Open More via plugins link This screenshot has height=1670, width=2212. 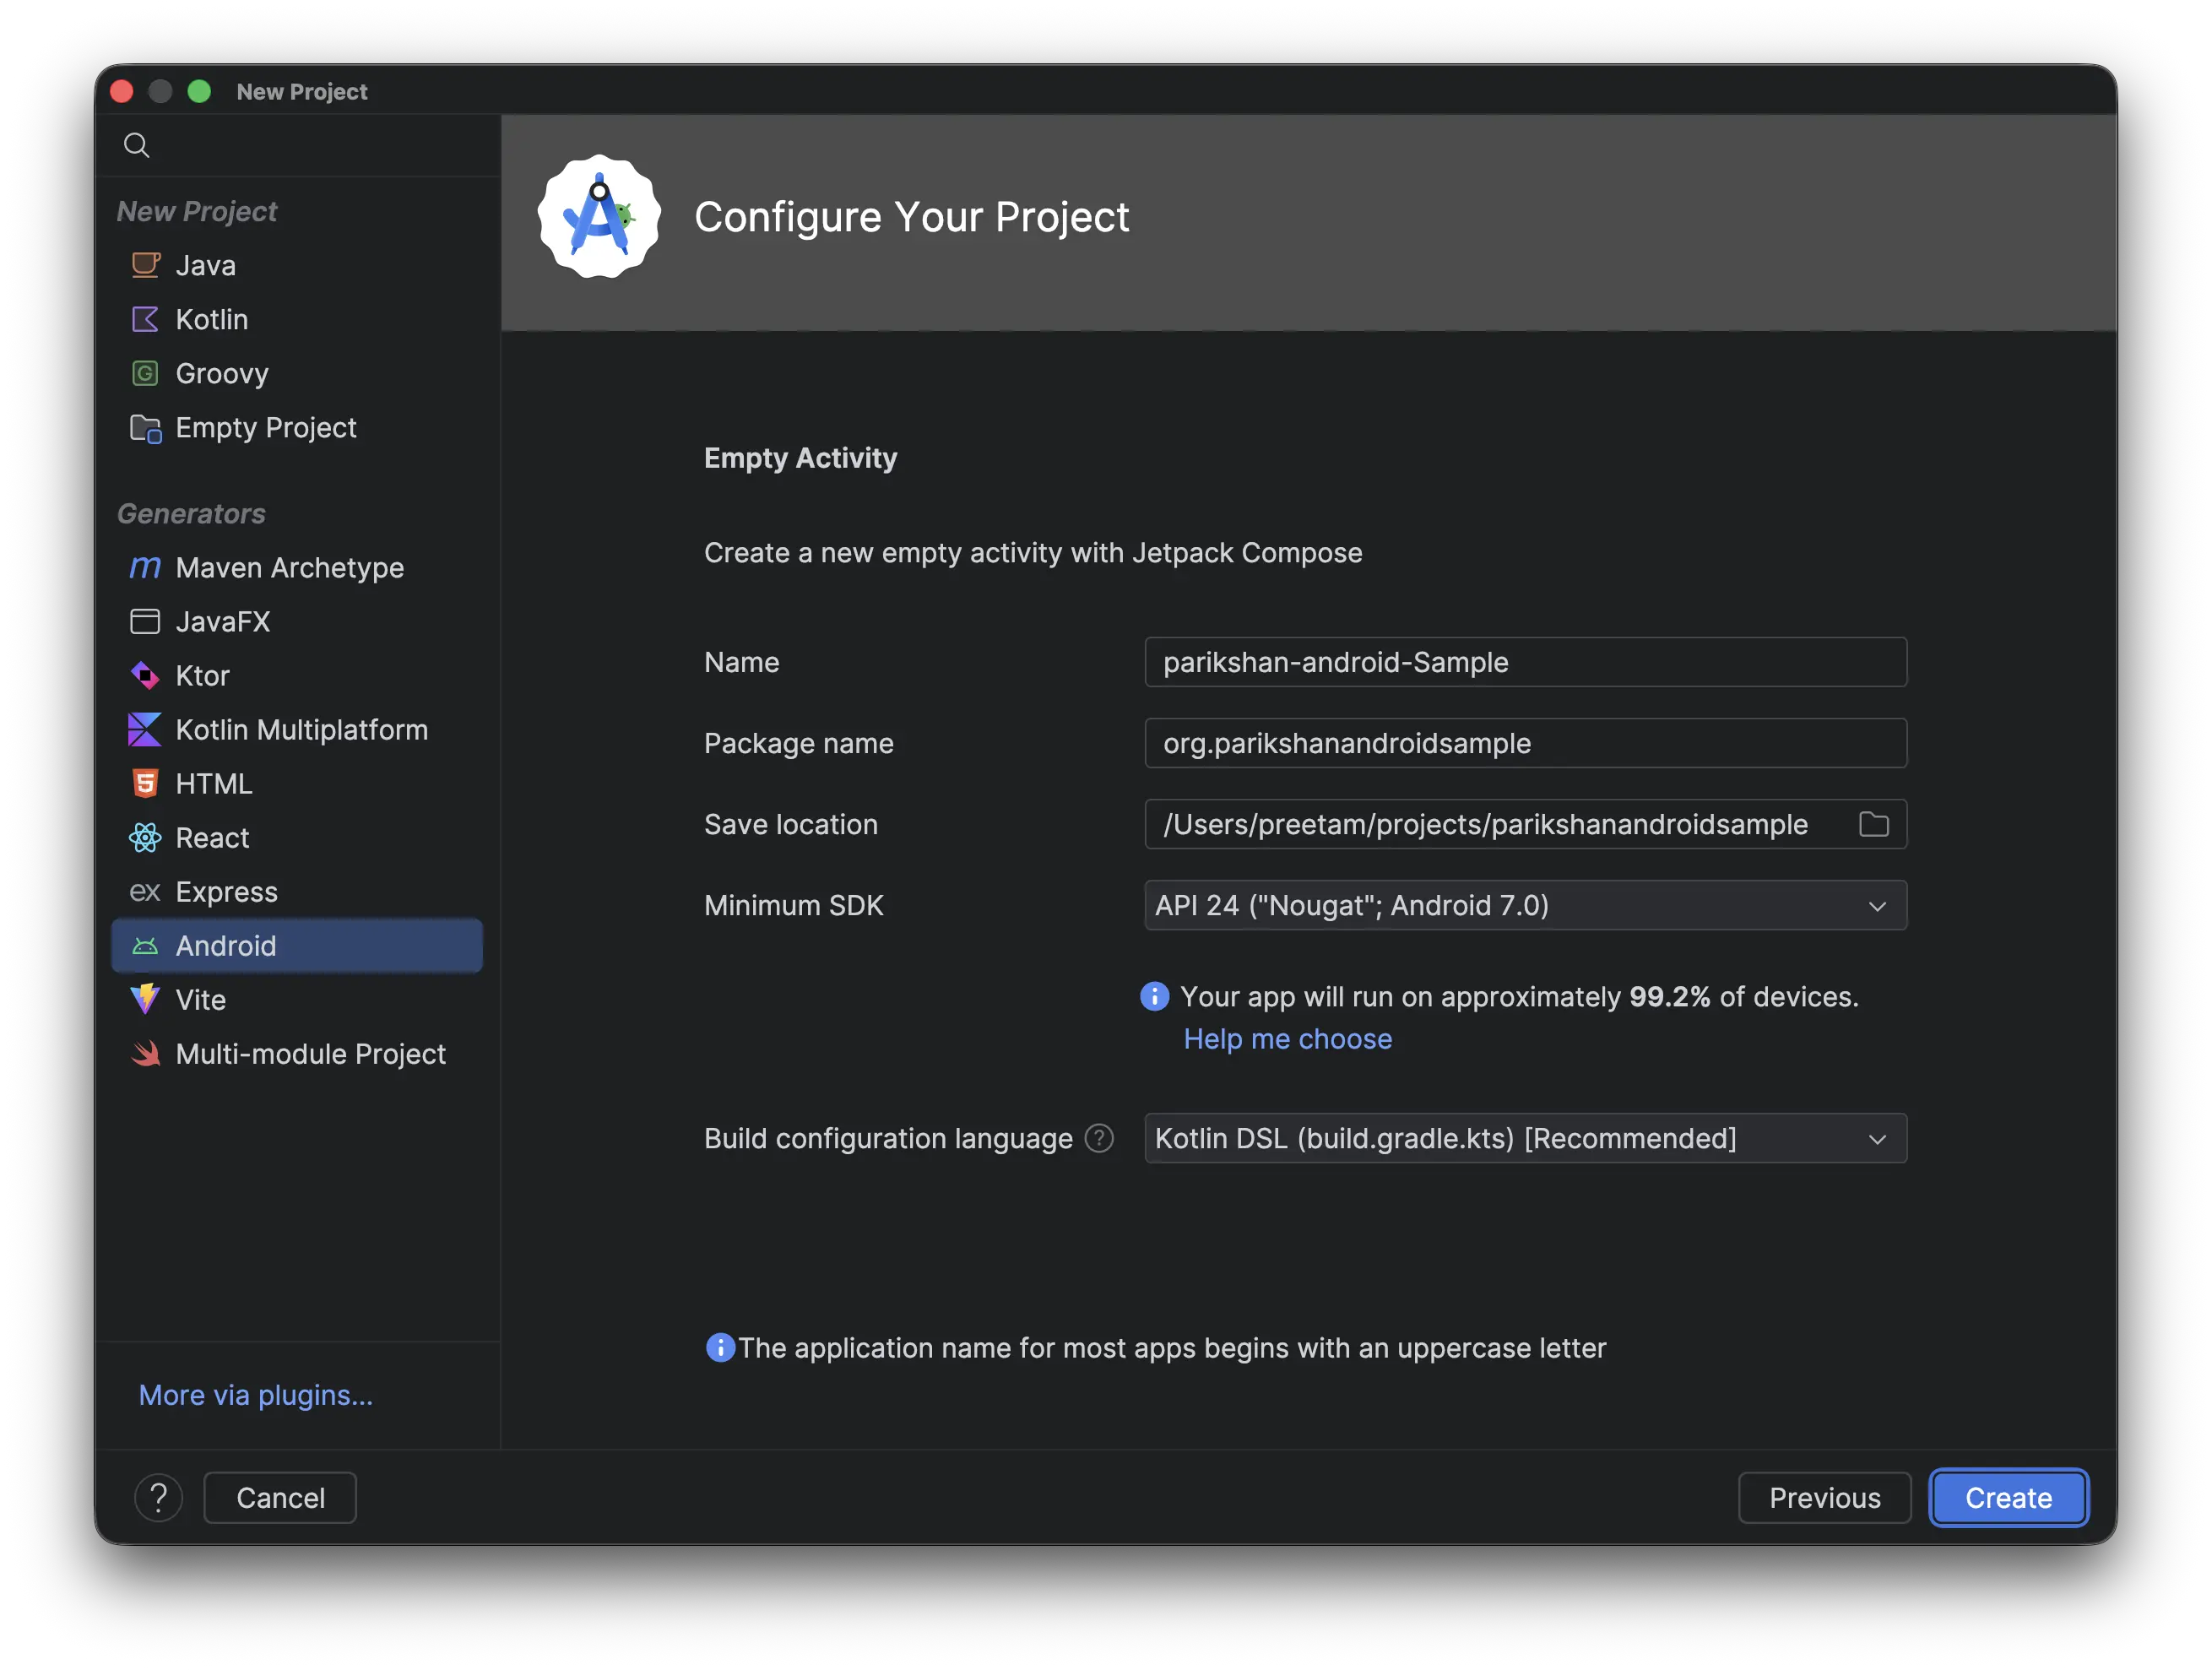coord(255,1394)
